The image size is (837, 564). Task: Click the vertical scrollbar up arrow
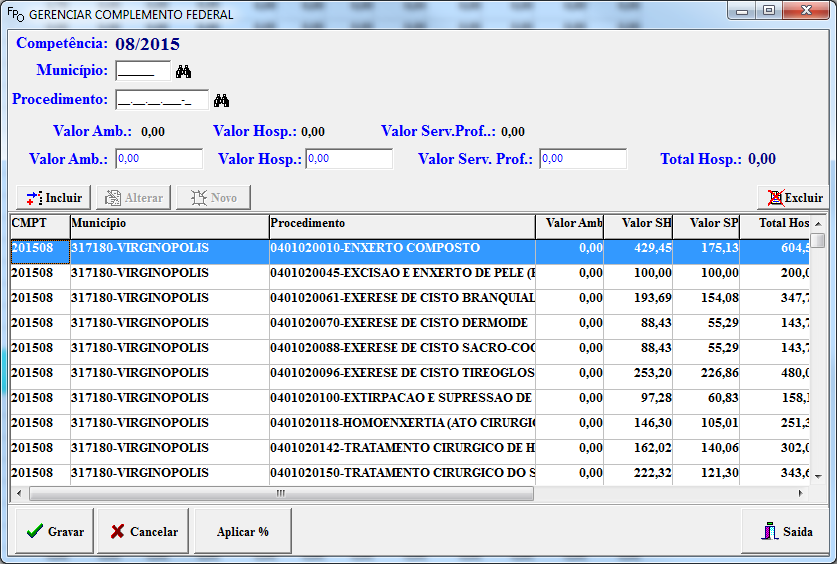818,223
